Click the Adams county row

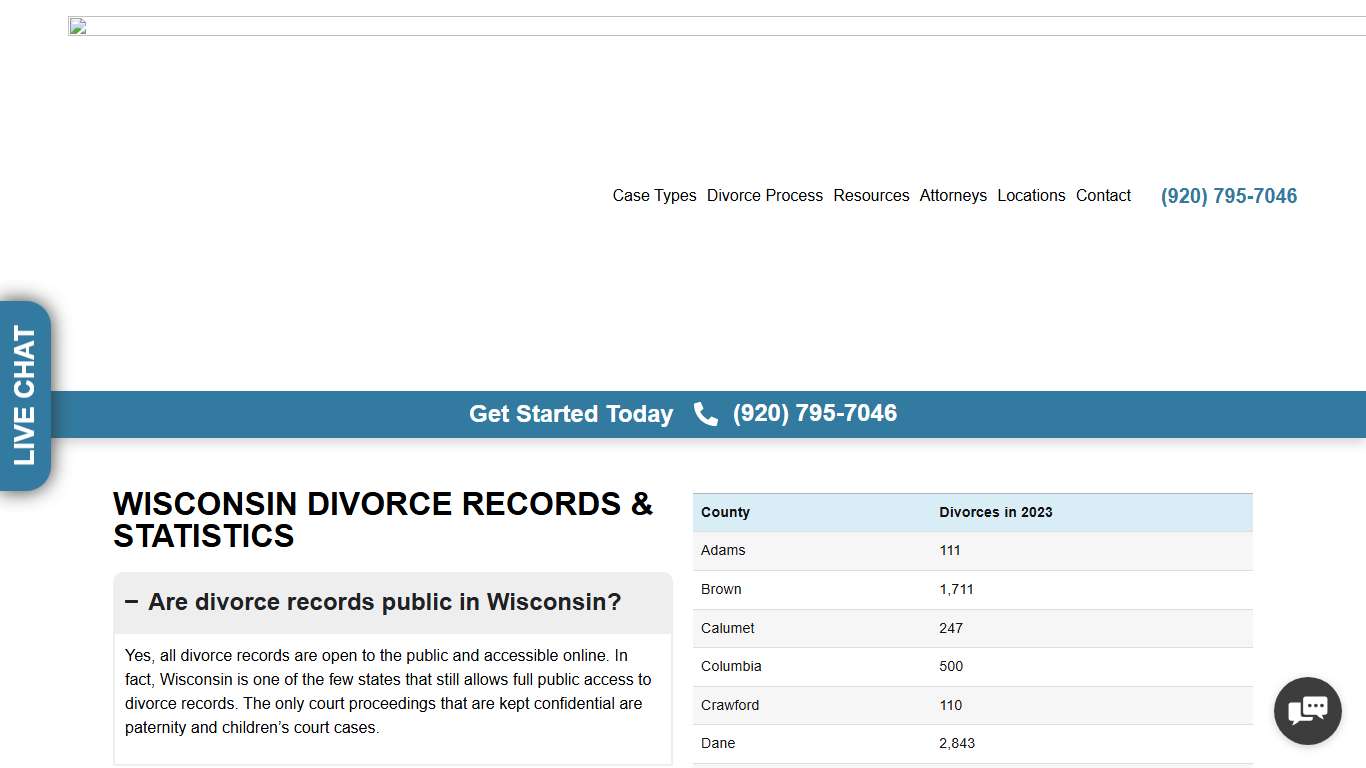pos(723,550)
